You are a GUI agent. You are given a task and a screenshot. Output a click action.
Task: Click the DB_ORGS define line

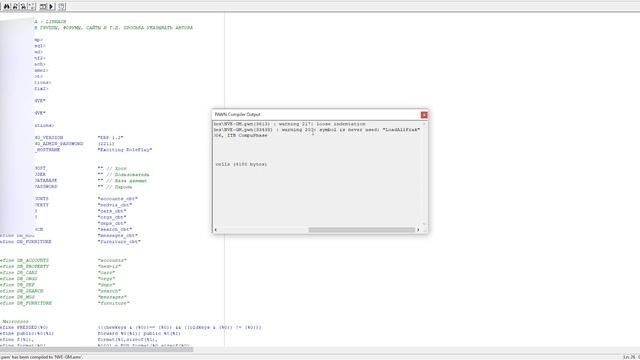tap(58, 279)
